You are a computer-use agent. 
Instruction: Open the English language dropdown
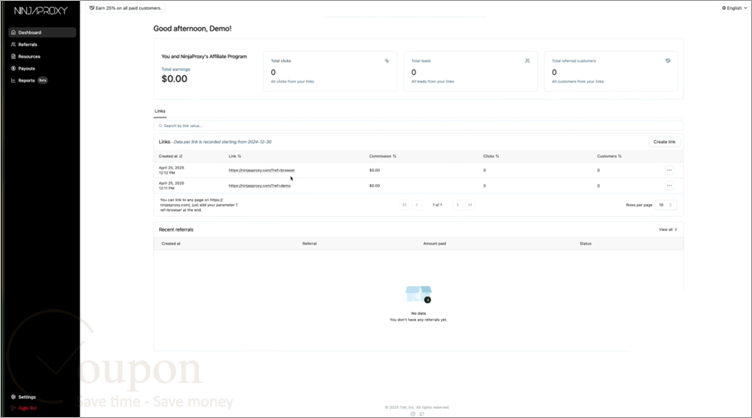[734, 8]
